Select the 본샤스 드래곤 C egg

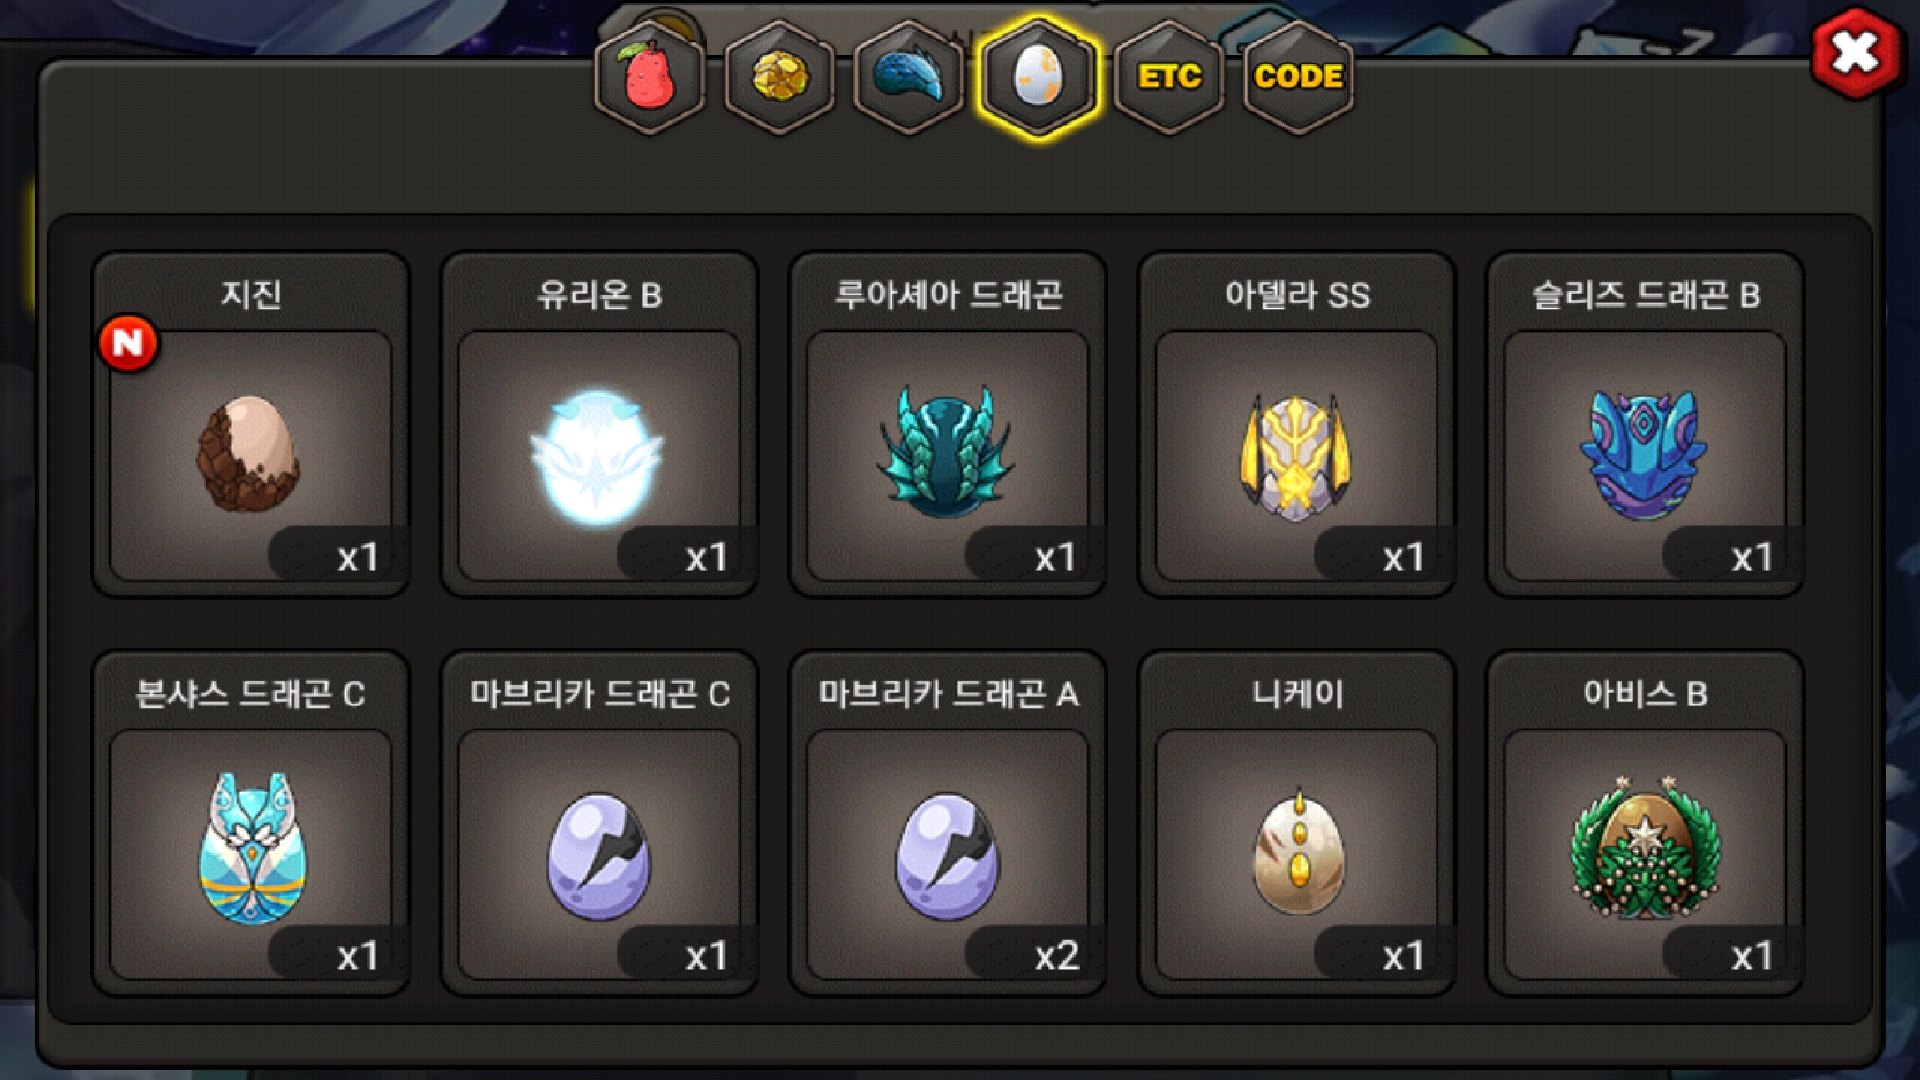tap(250, 824)
